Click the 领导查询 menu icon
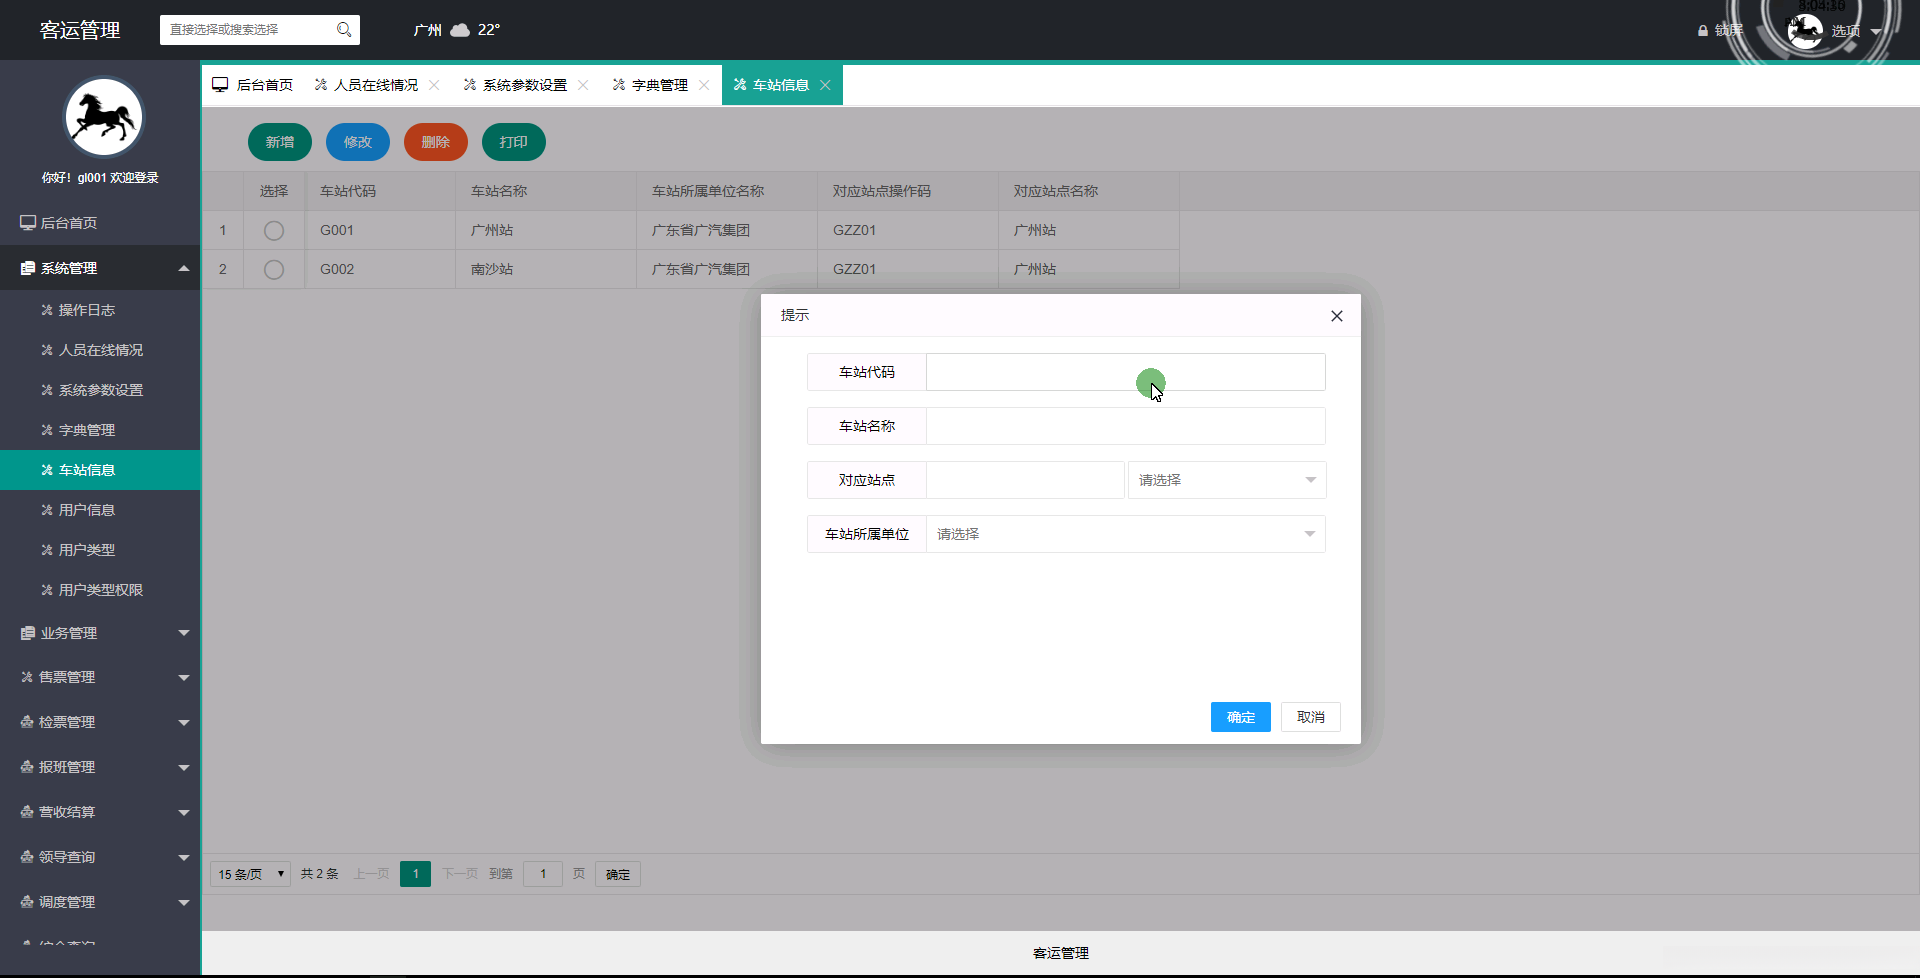Image resolution: width=1920 pixels, height=978 pixels. point(27,857)
